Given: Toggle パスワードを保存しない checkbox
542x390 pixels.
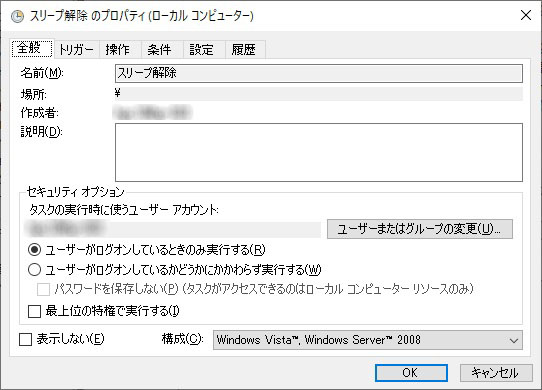Looking at the screenshot, I should [43, 289].
